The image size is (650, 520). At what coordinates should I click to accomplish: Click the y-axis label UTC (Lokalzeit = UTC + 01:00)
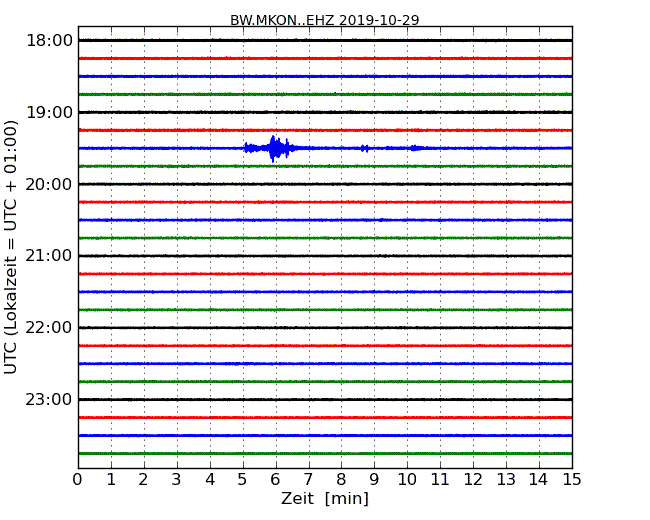(11, 247)
